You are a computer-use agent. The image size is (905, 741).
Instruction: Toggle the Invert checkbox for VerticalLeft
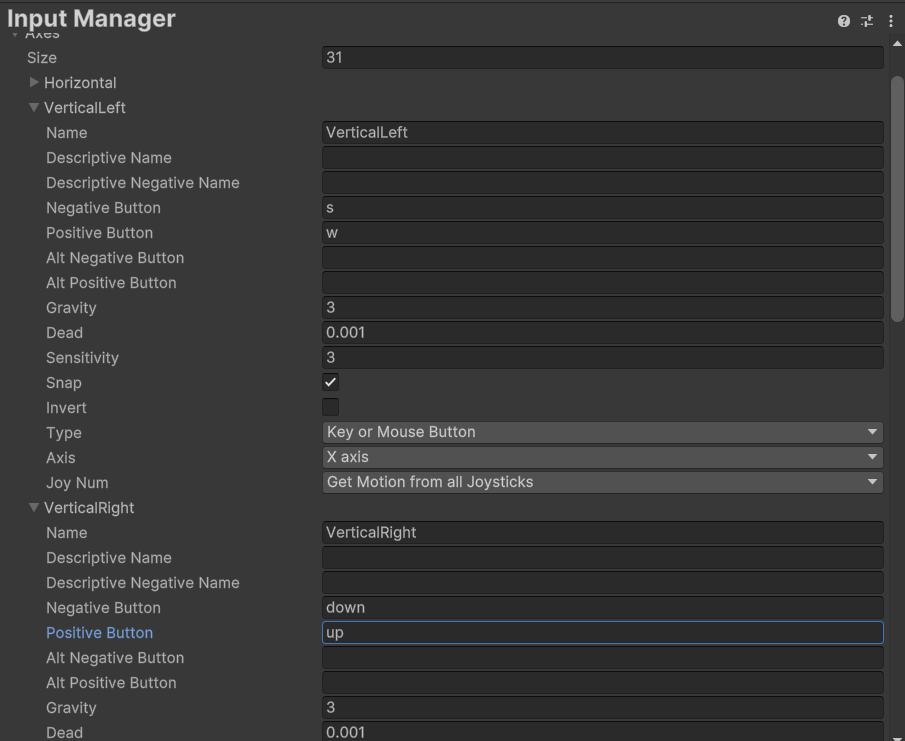click(330, 407)
